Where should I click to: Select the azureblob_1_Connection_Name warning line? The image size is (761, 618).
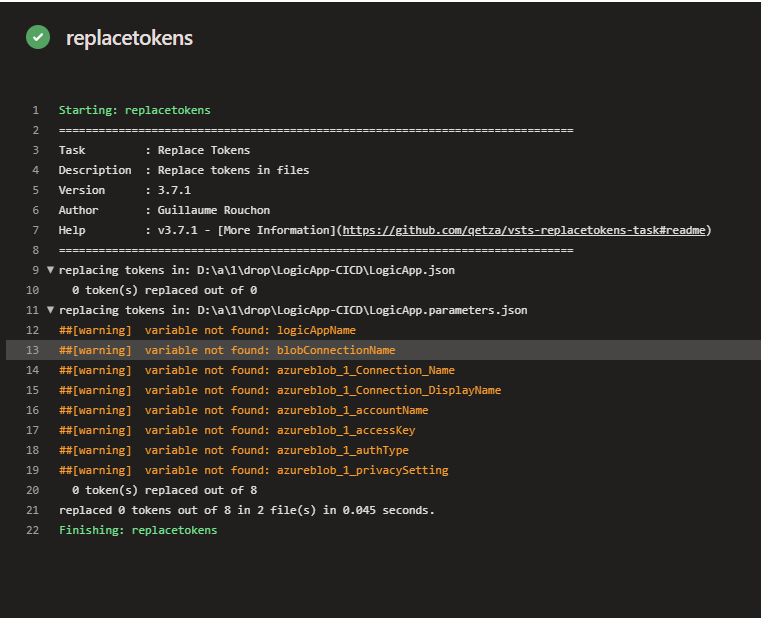coord(257,370)
